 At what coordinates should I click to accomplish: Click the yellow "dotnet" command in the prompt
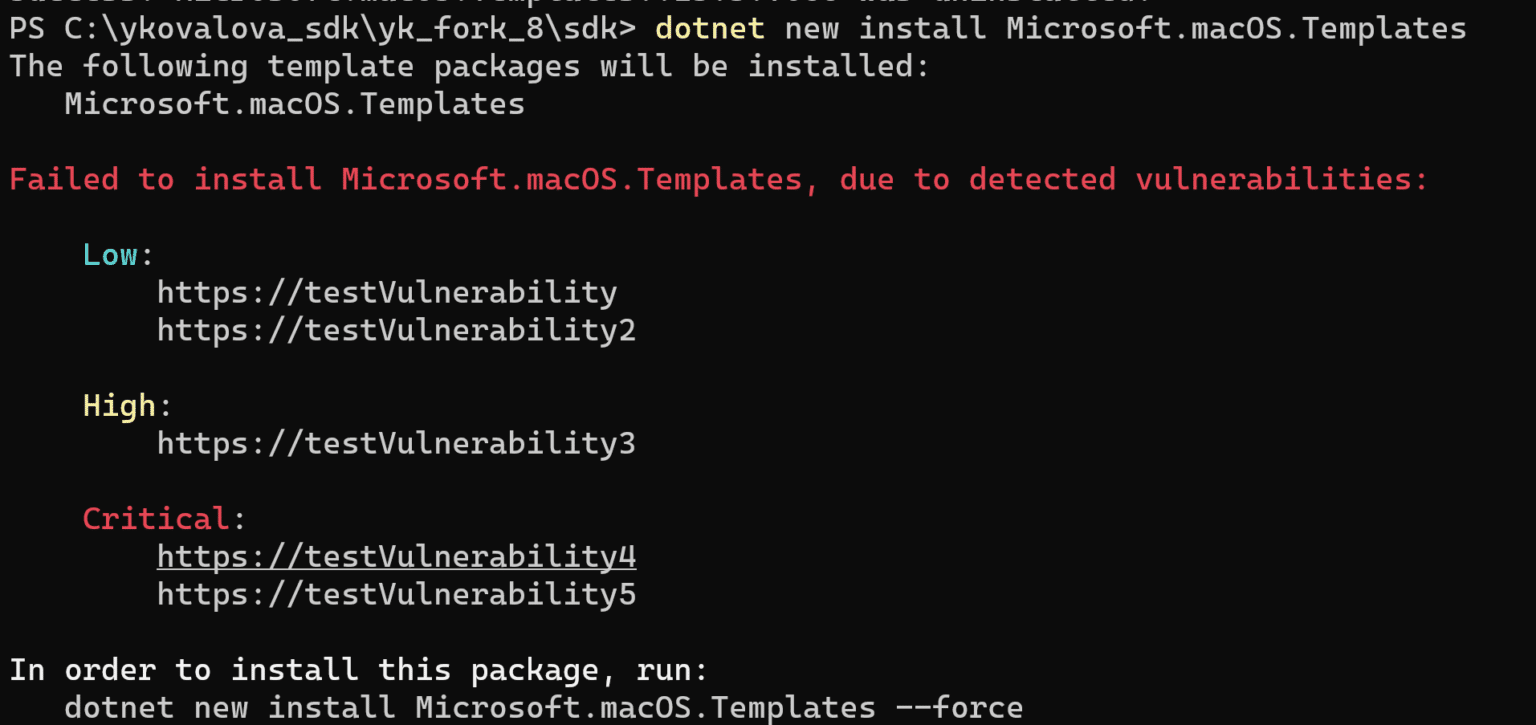709,28
